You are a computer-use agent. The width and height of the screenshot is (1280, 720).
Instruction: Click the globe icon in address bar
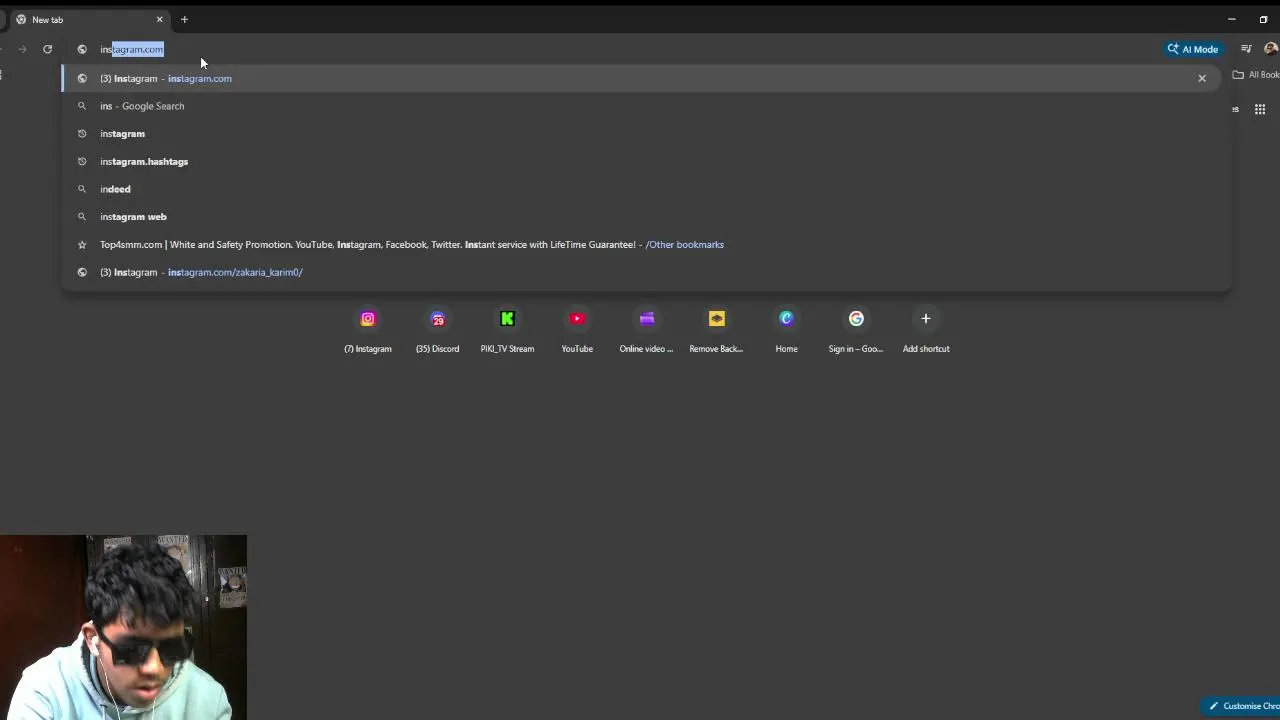tap(82, 49)
